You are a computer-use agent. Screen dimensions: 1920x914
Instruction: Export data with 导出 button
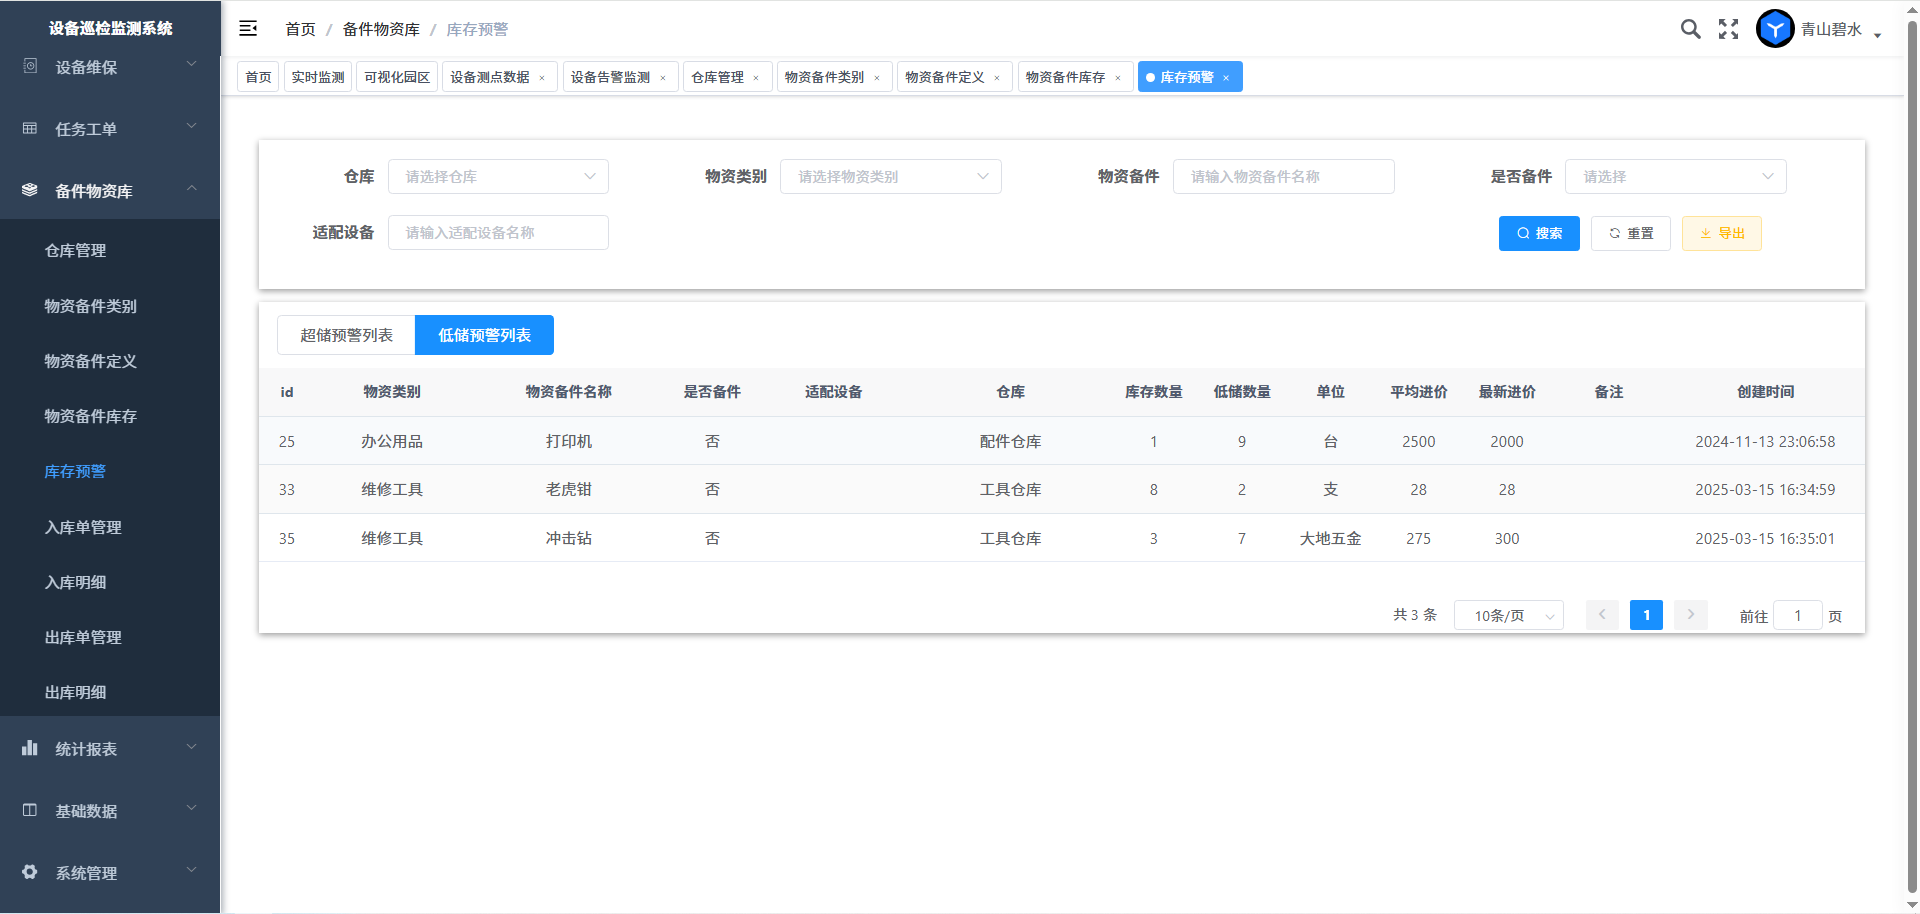click(x=1721, y=233)
